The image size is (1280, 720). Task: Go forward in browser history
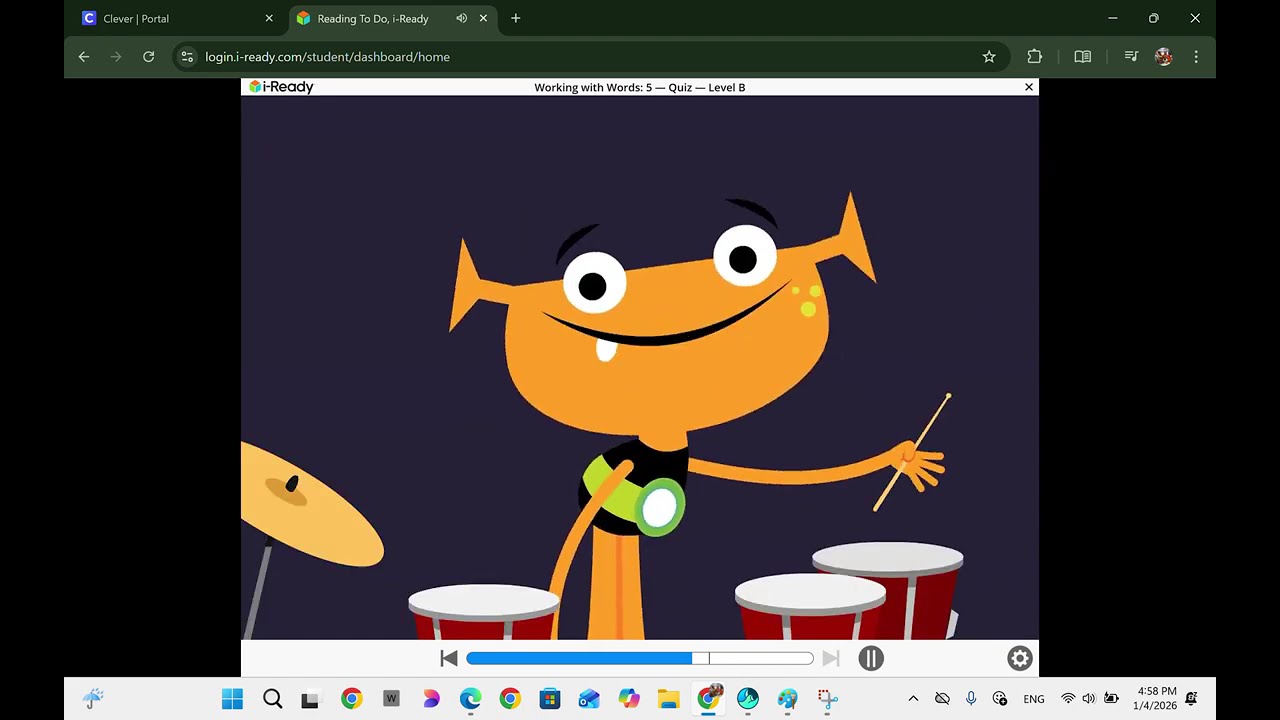tap(116, 57)
